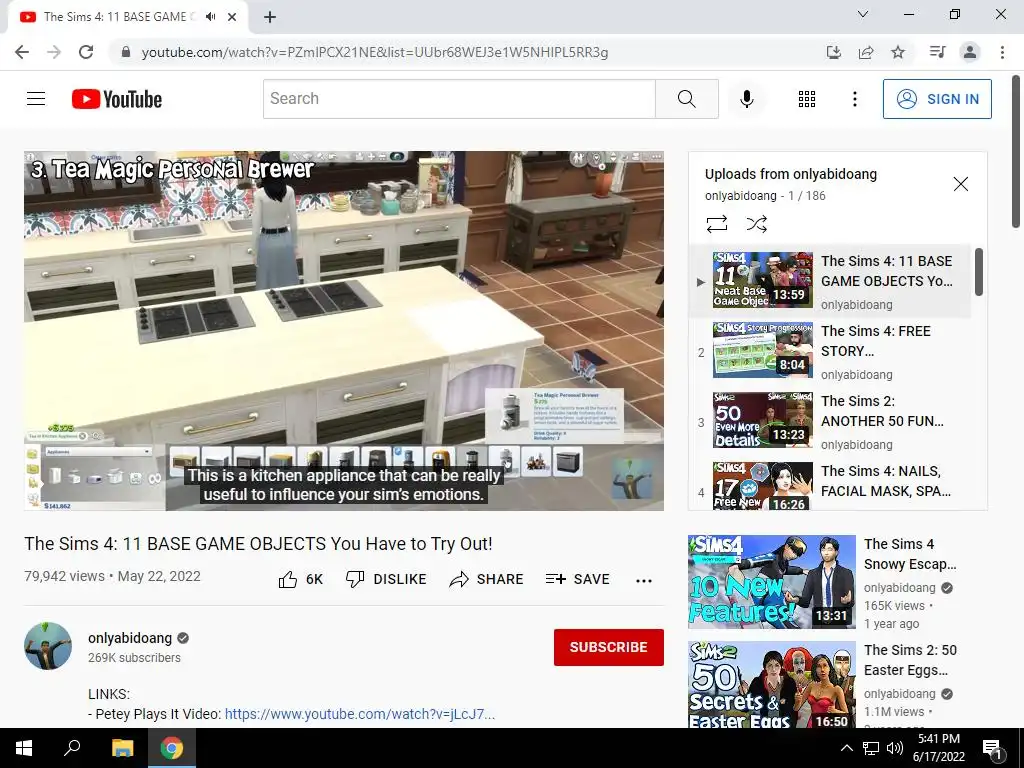Open Chrome media controls icon

click(938, 52)
